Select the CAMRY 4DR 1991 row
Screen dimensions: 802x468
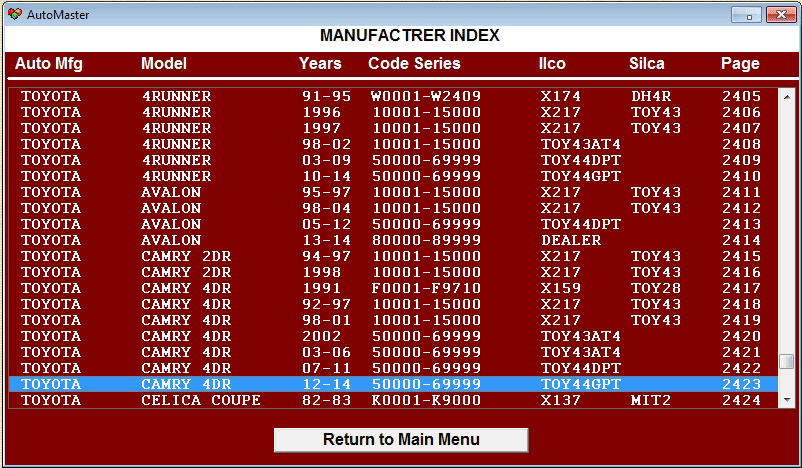pyautogui.click(x=393, y=288)
